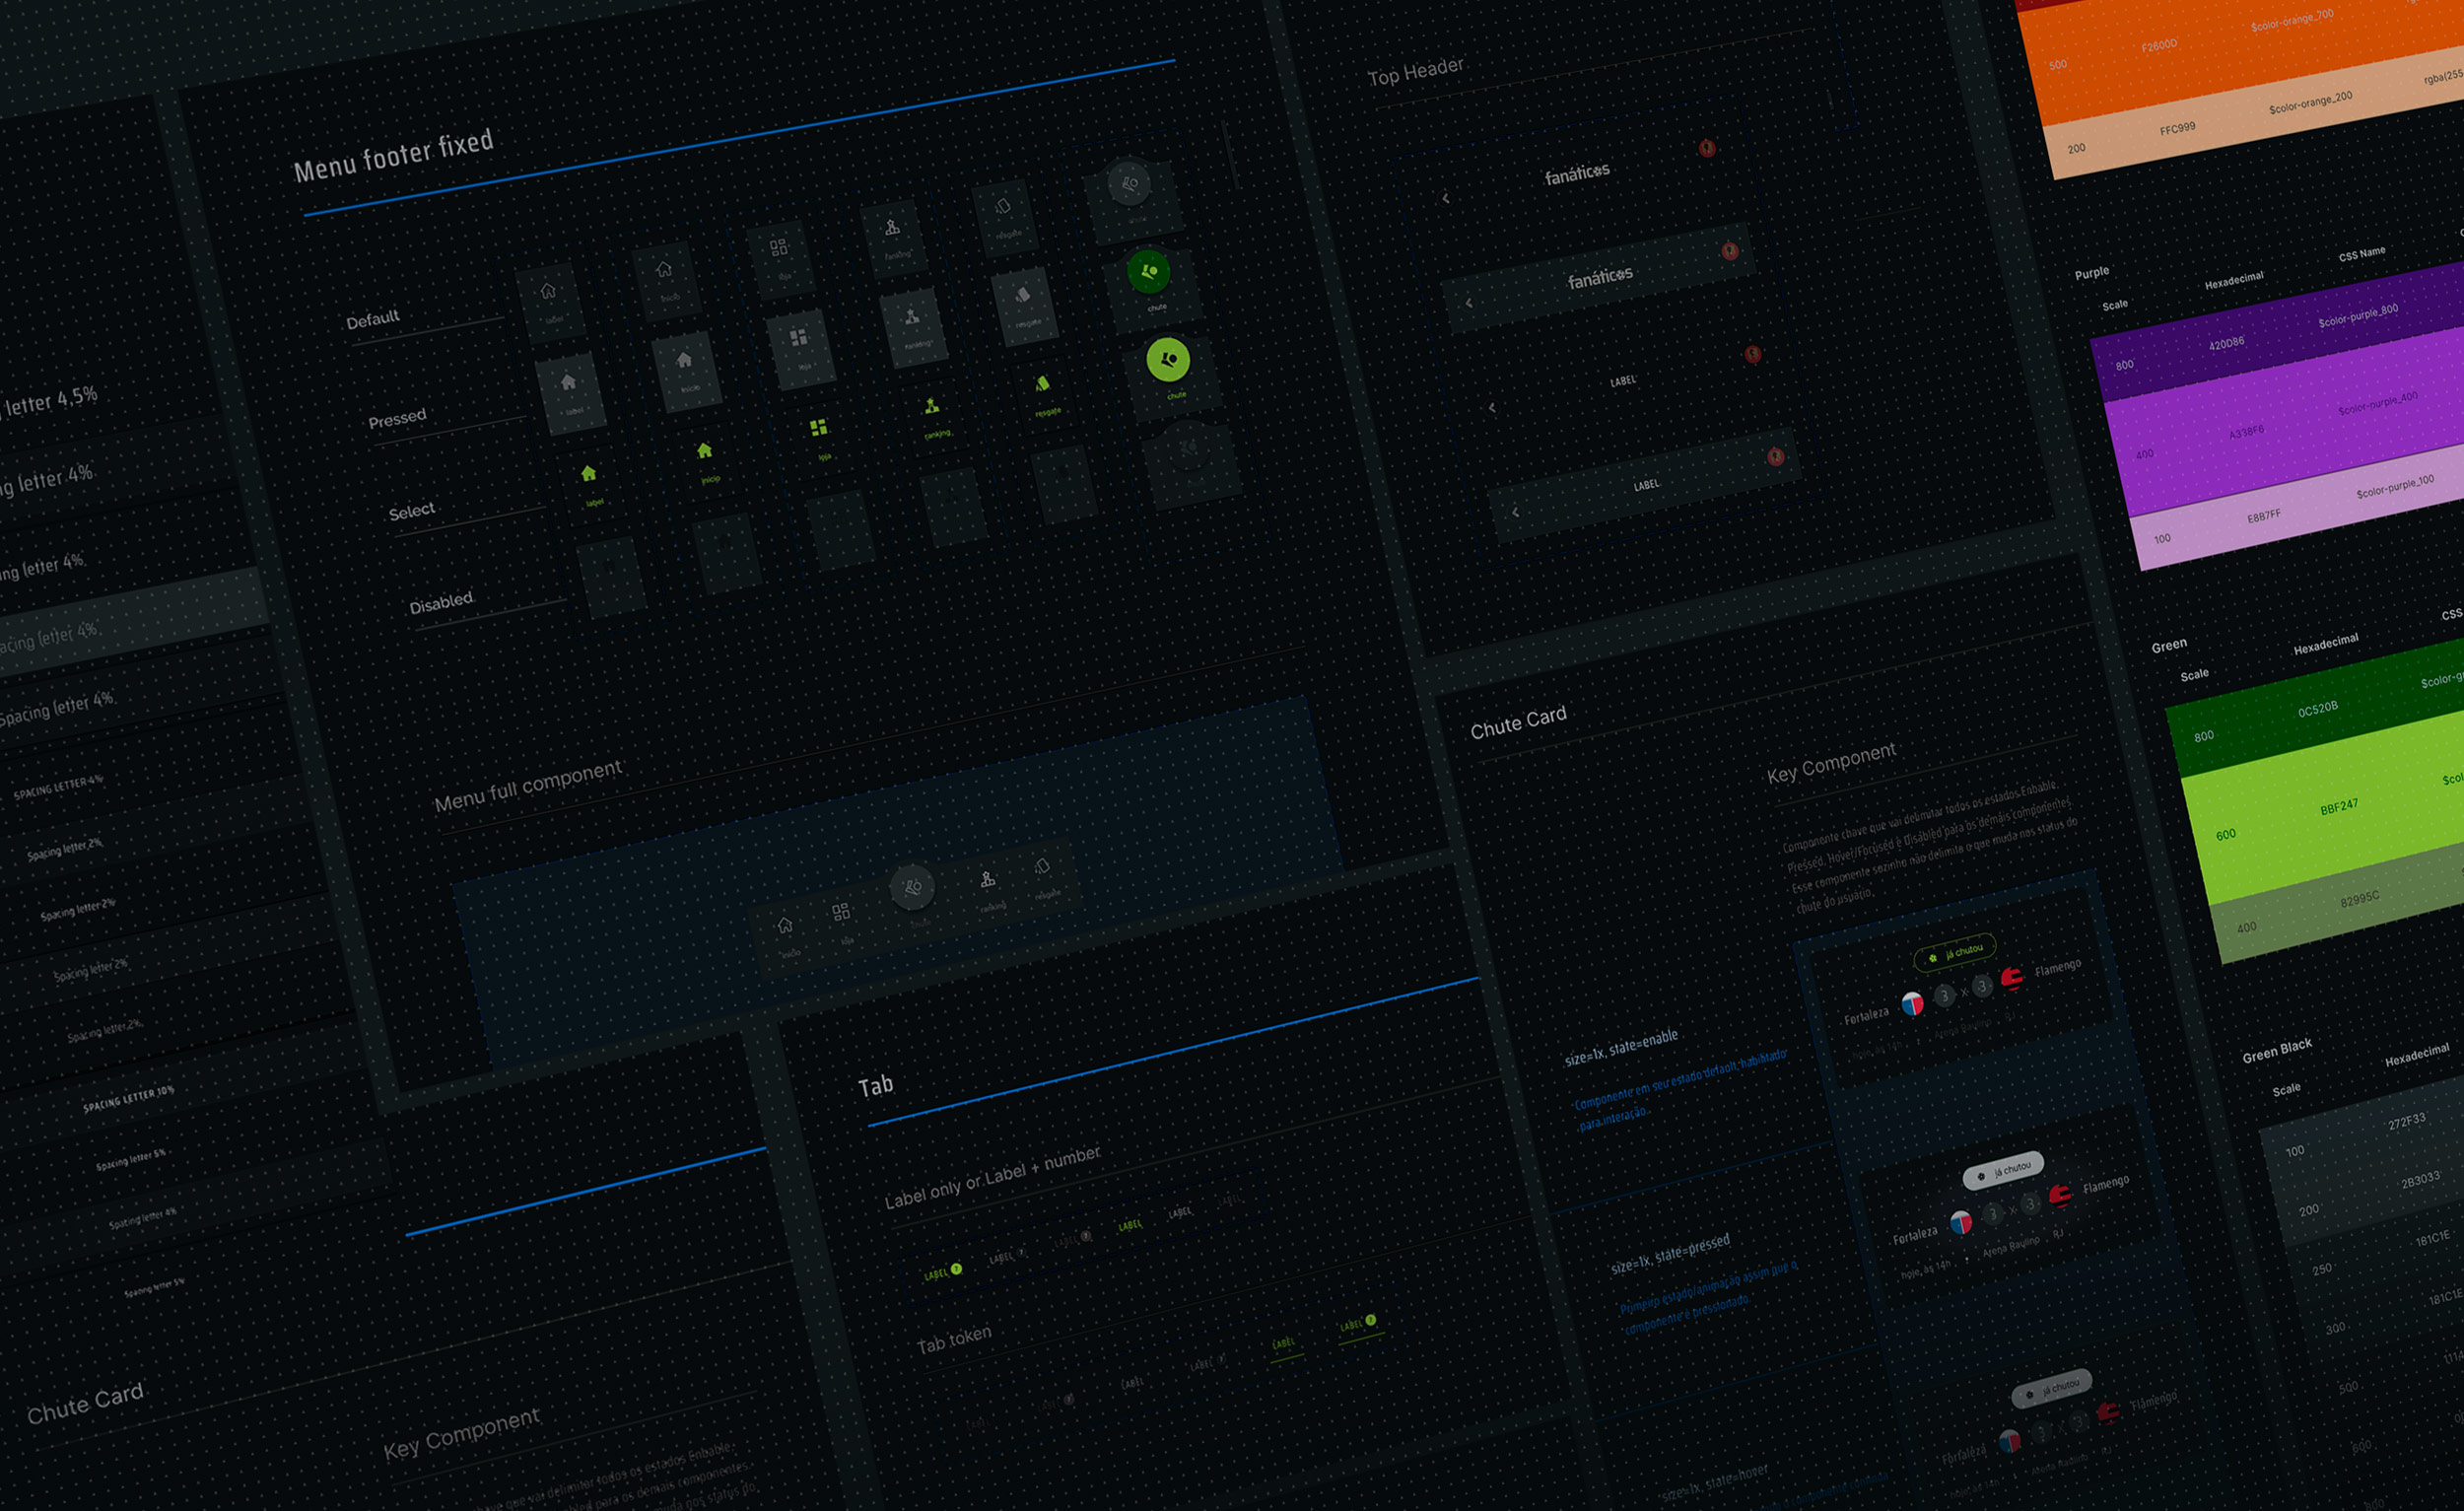Click back chevron of first fanáticos header

[1446, 199]
